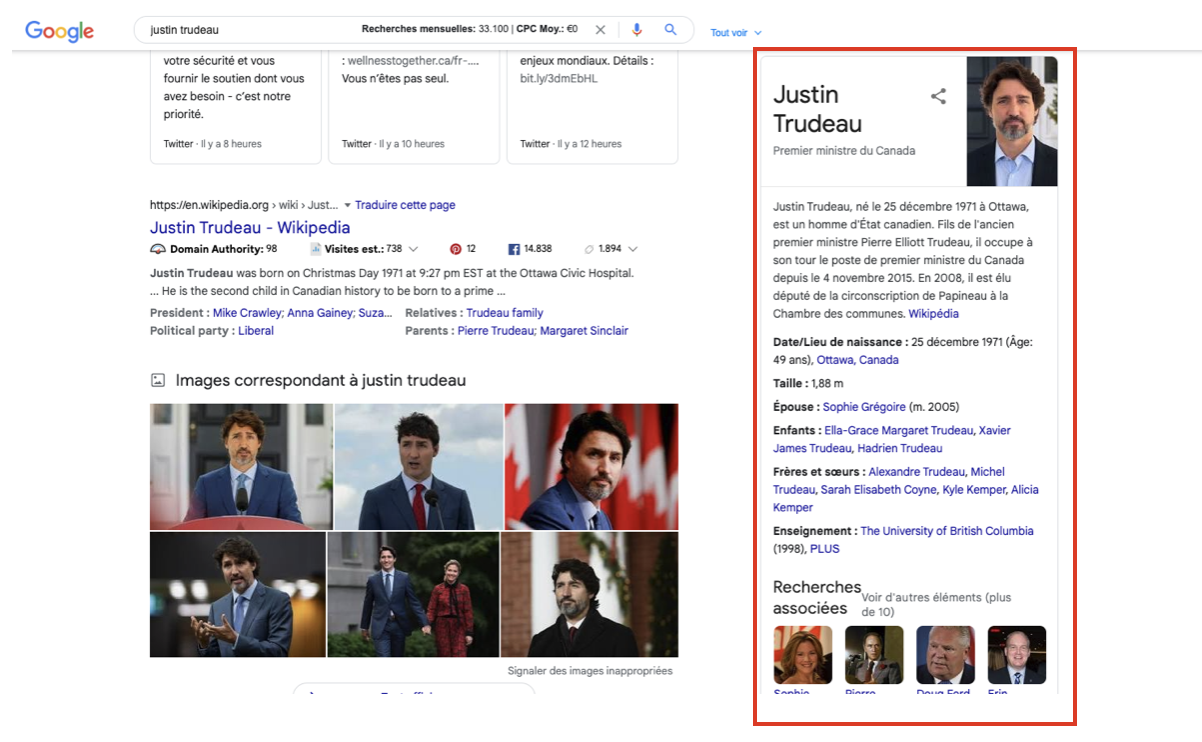The image size is (1202, 742).
Task: Open the Tout voir dropdown
Action: 736,33
